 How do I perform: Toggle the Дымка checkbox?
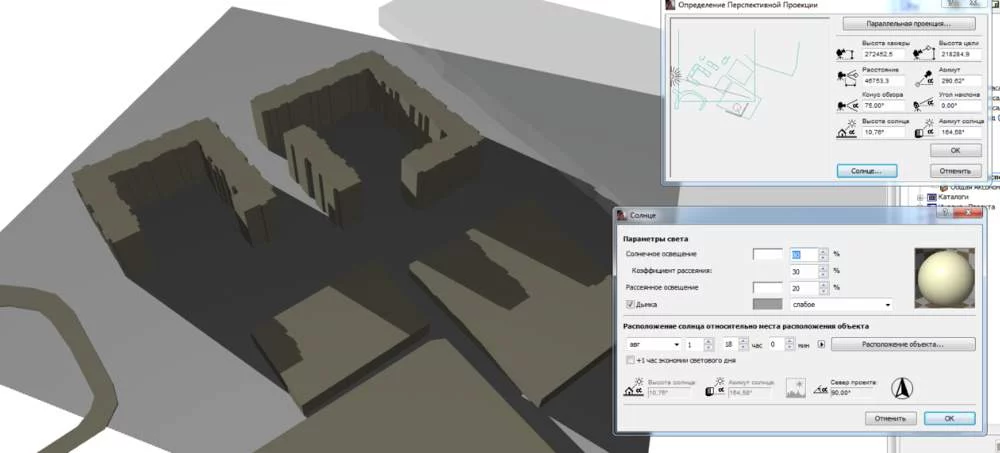[630, 304]
